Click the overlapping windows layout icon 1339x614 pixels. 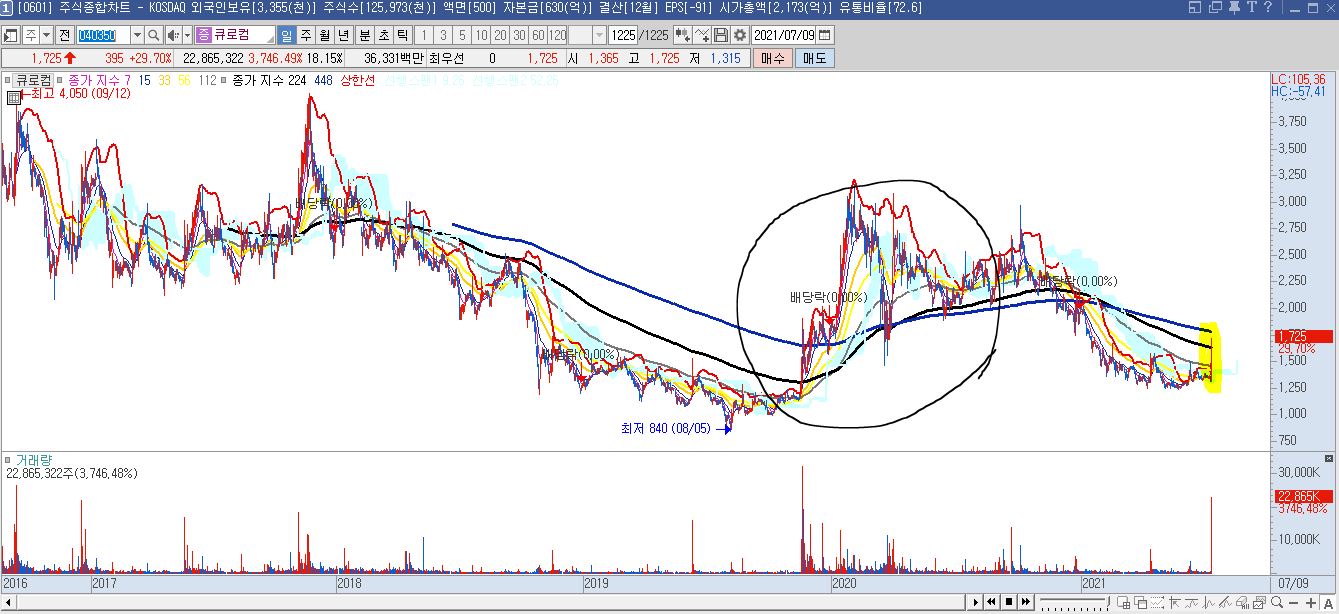click(x=1140, y=602)
